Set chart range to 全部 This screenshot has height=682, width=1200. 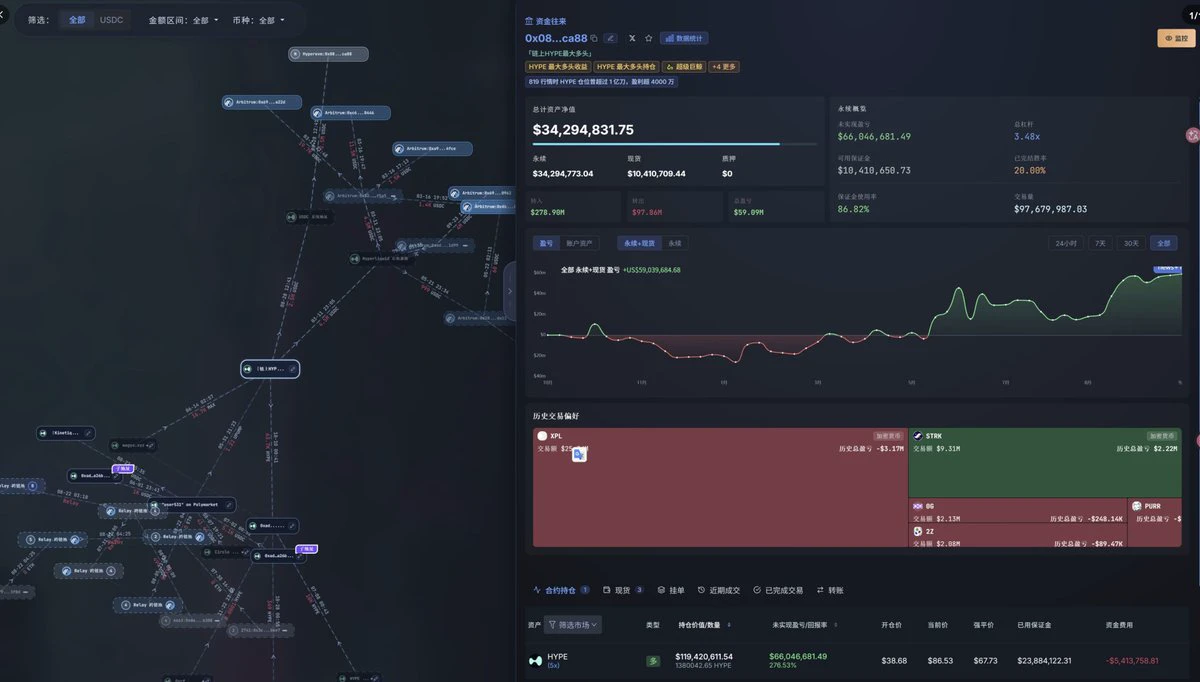click(1163, 243)
